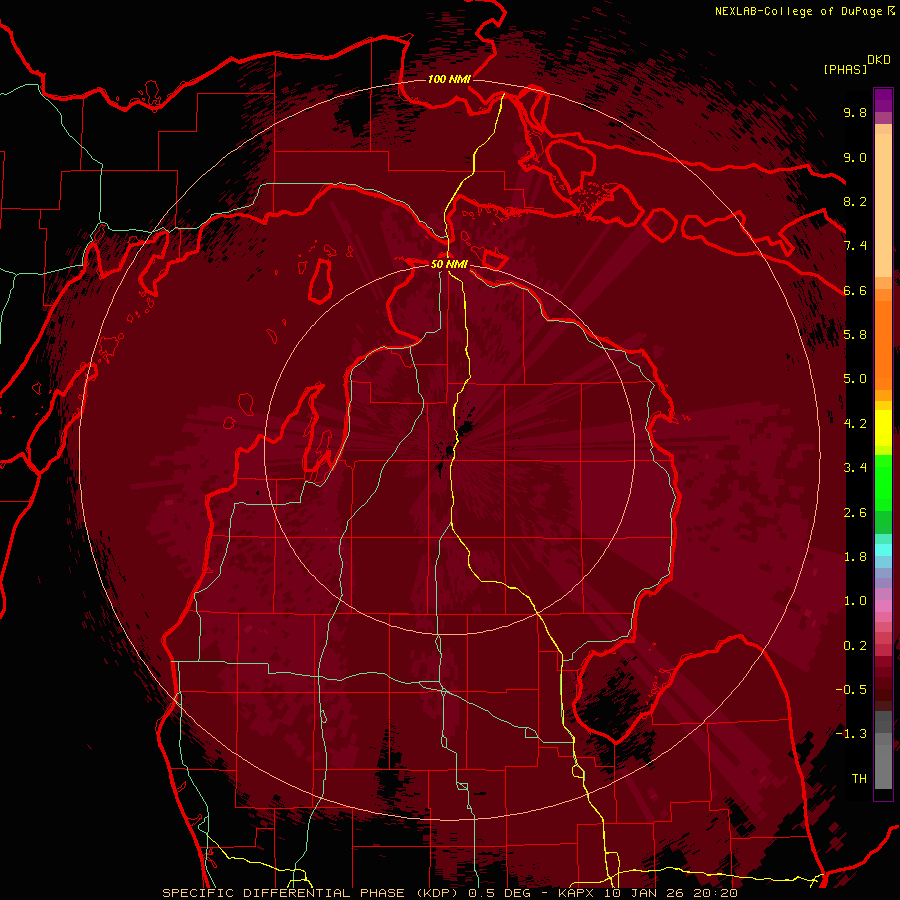Click the 0.2 scale value
The image size is (900, 900).
pos(855,646)
